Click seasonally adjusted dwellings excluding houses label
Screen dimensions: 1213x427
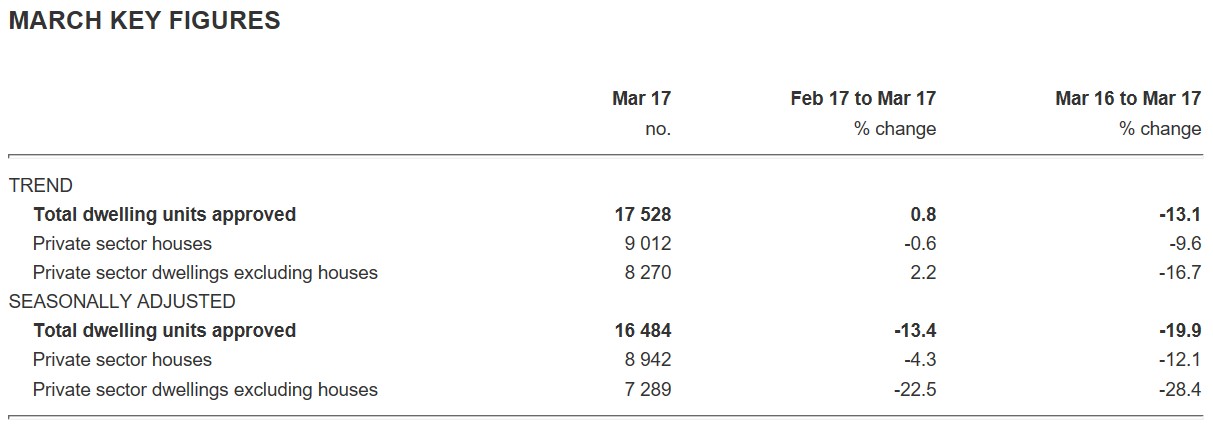205,389
